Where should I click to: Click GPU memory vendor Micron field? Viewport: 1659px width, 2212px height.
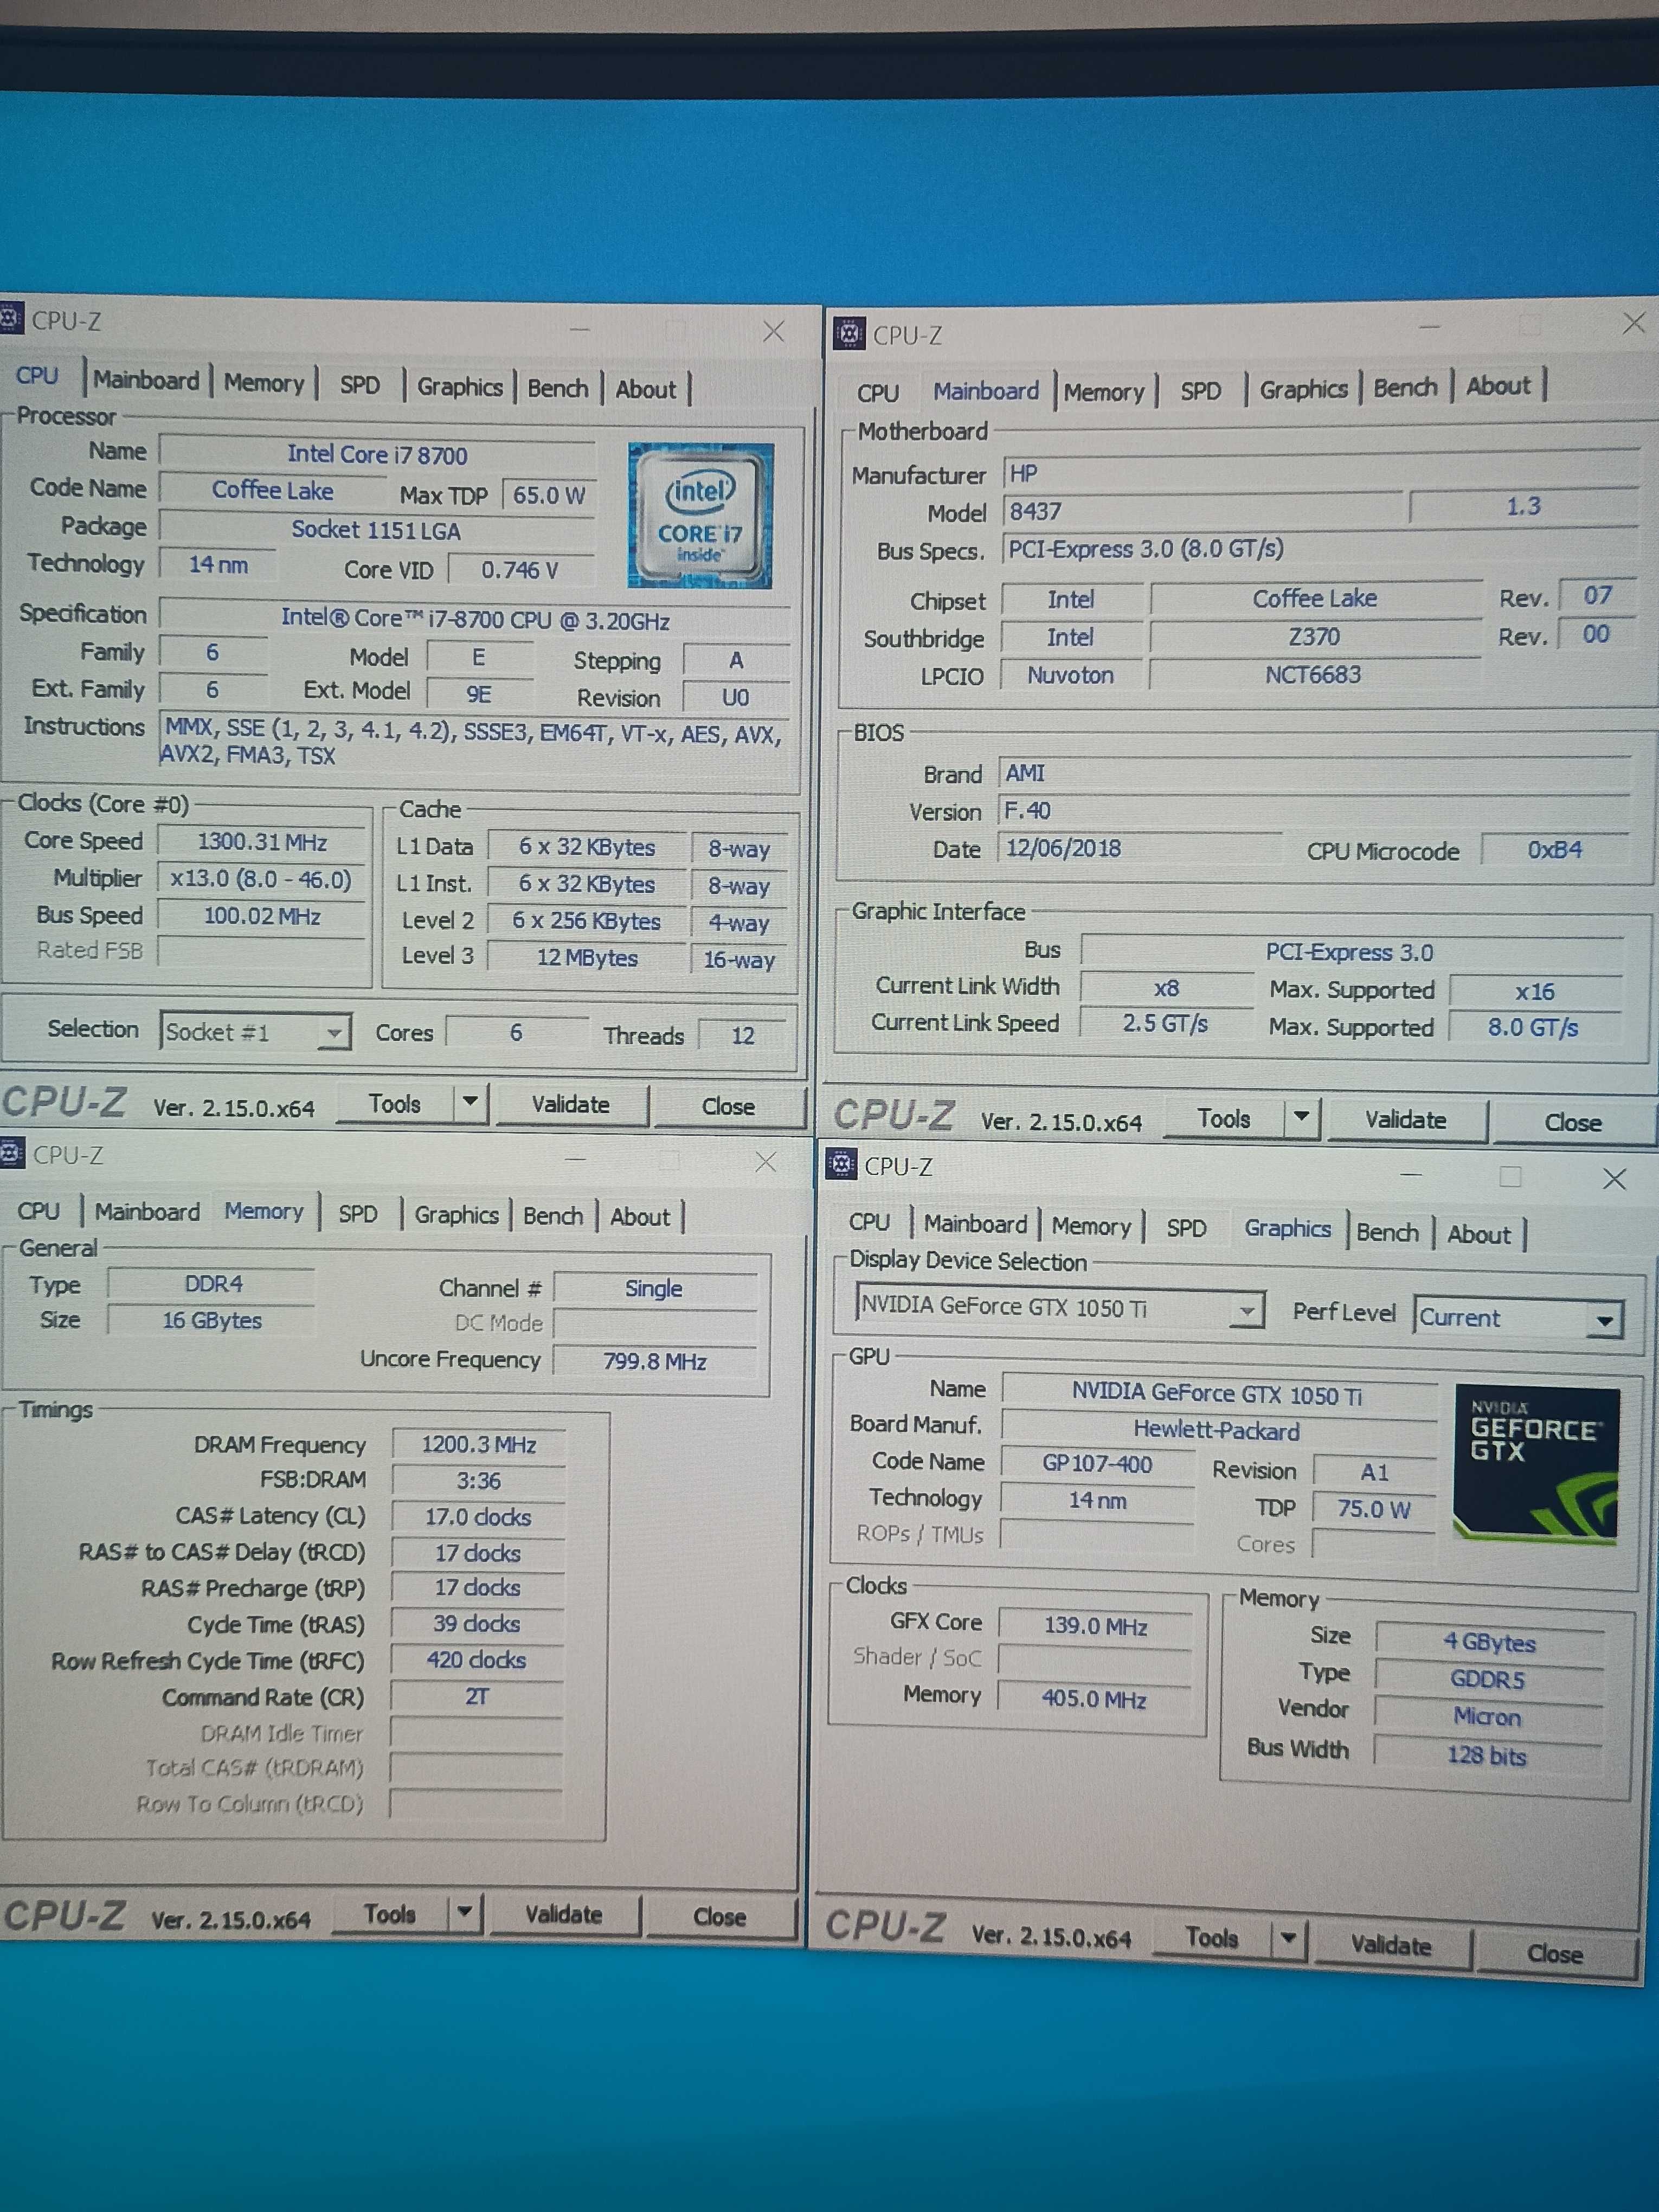1488,1717
